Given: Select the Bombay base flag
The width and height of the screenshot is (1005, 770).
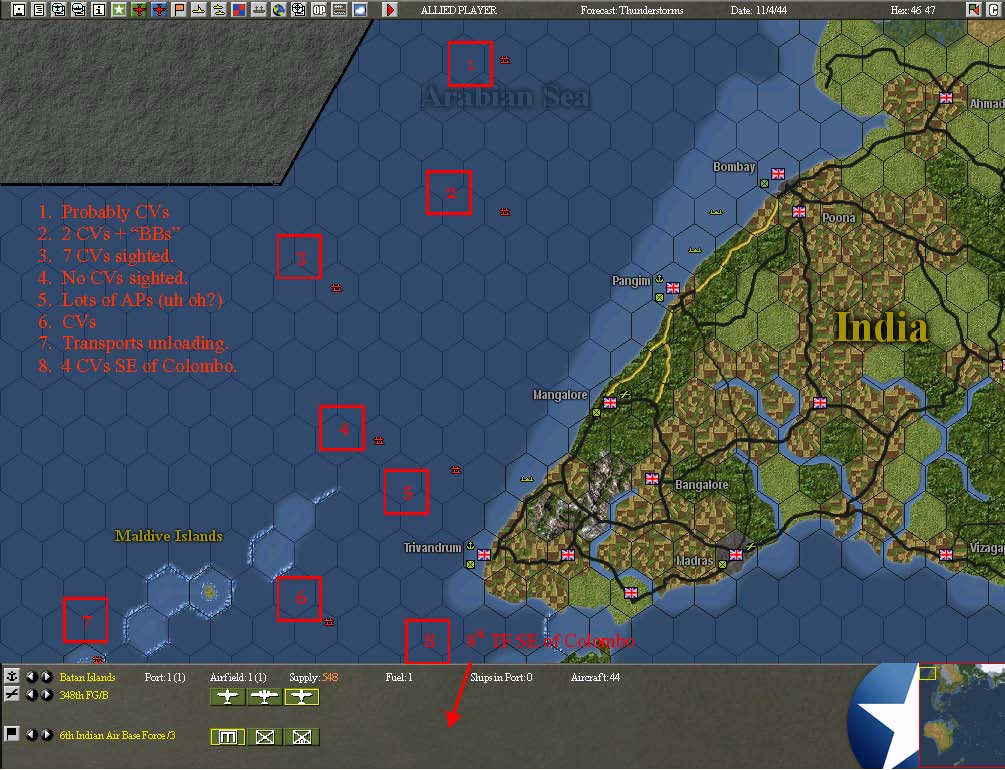Looking at the screenshot, I should (778, 174).
